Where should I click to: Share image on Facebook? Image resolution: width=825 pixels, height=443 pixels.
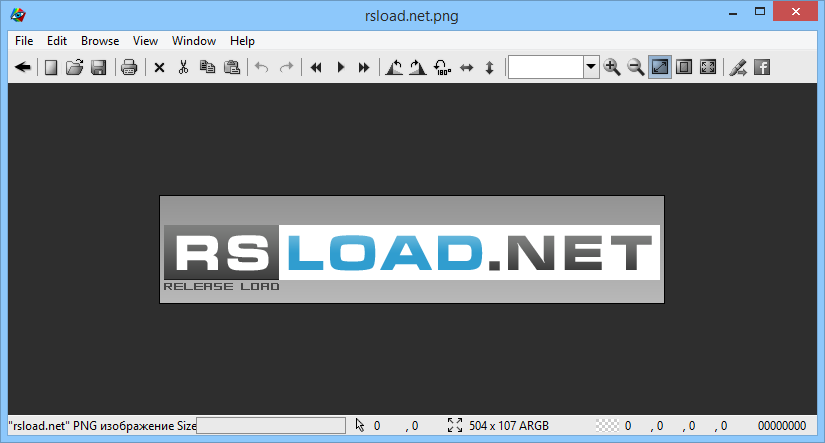[762, 67]
